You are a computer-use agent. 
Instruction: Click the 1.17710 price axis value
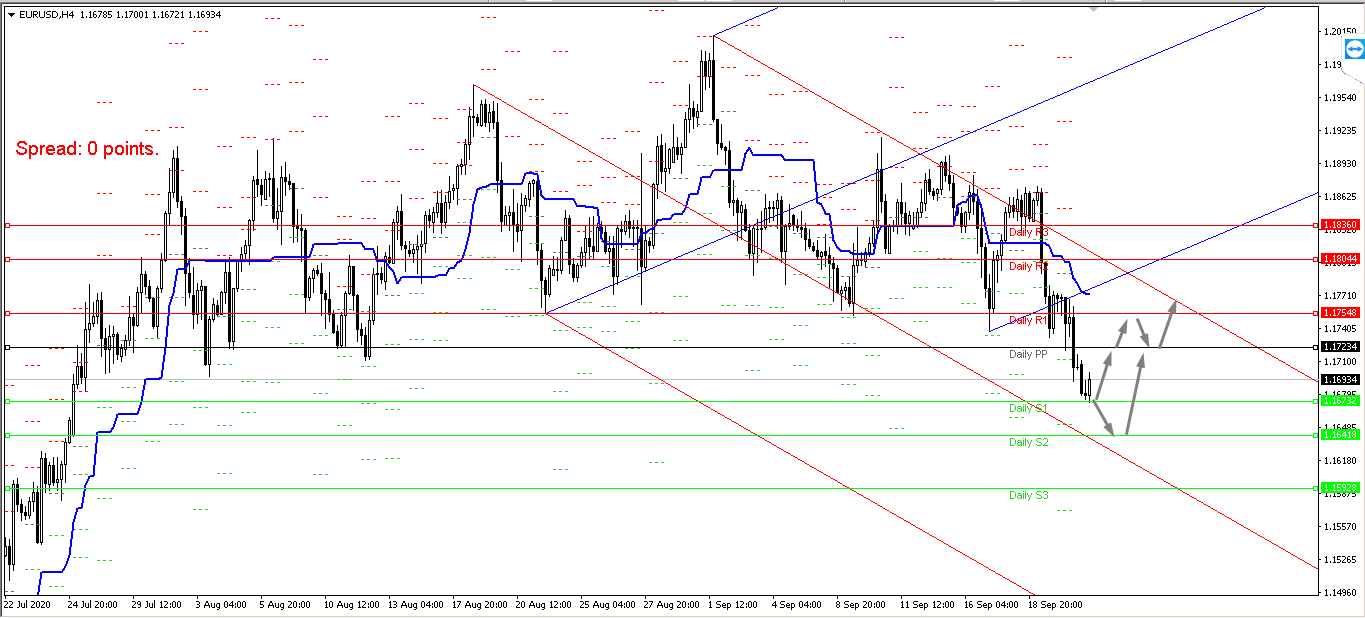[x=1340, y=296]
